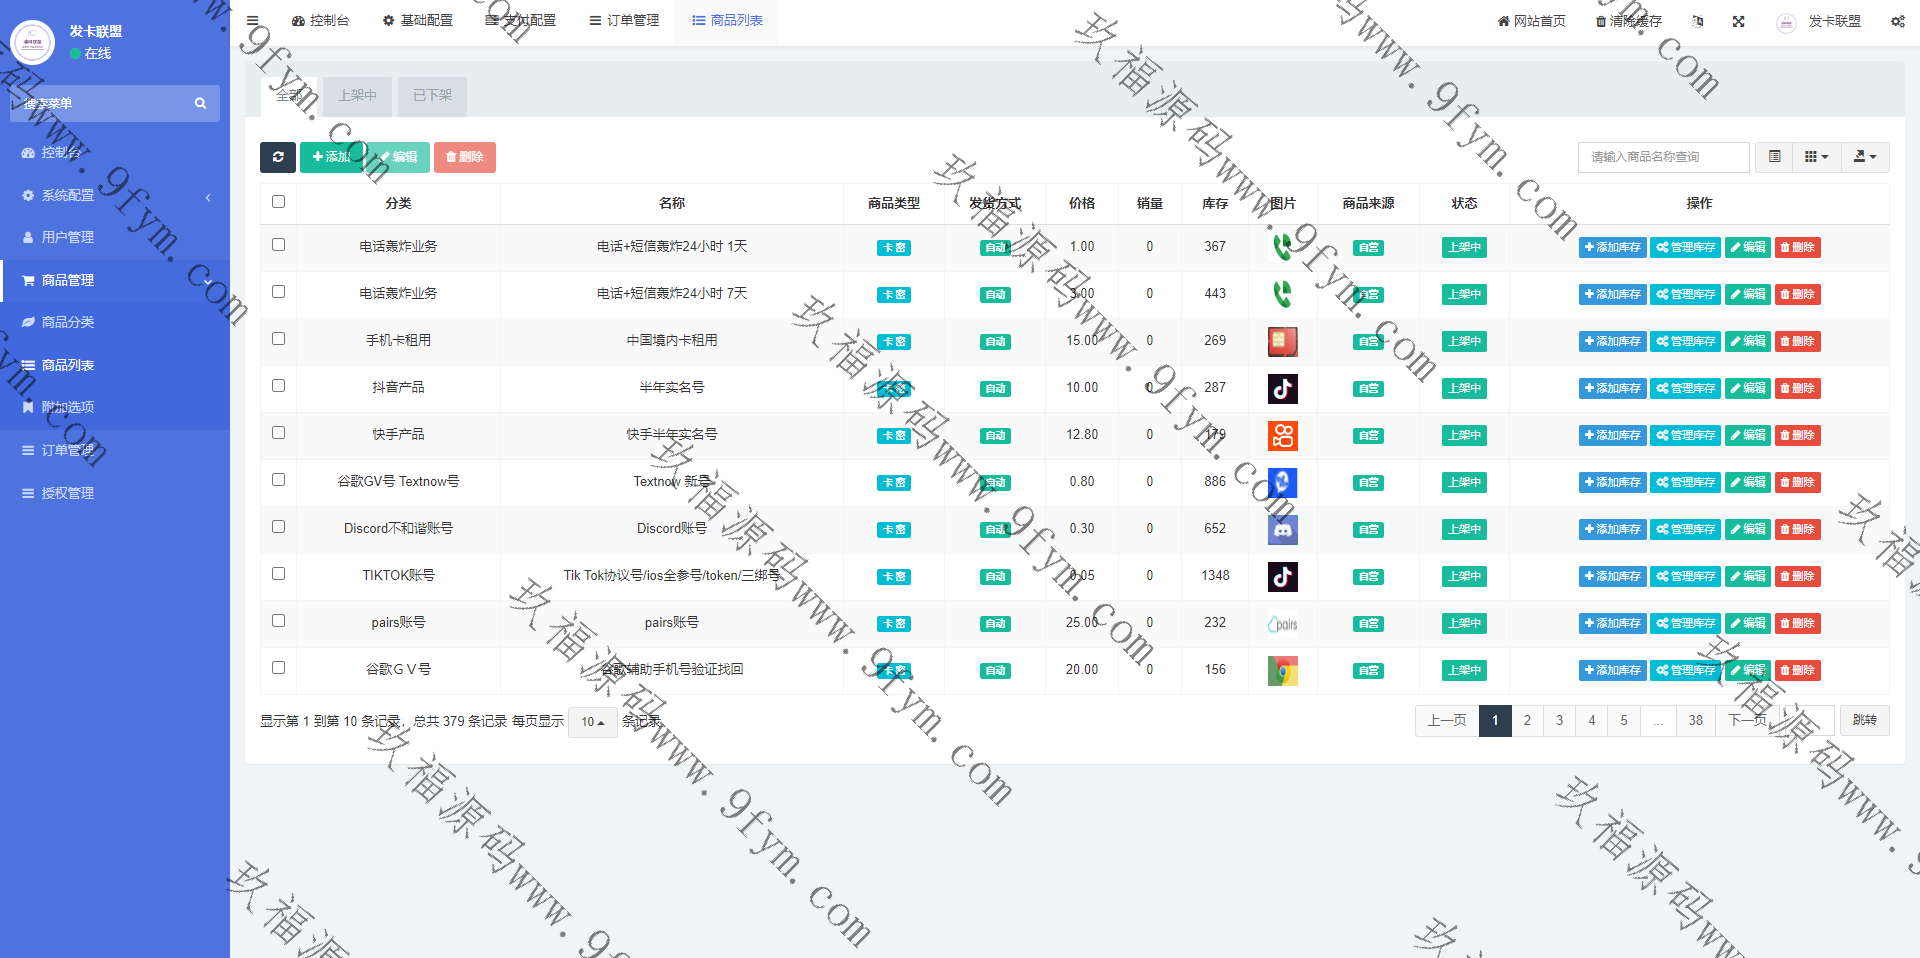Click the language translate icon in header

(x=1697, y=21)
